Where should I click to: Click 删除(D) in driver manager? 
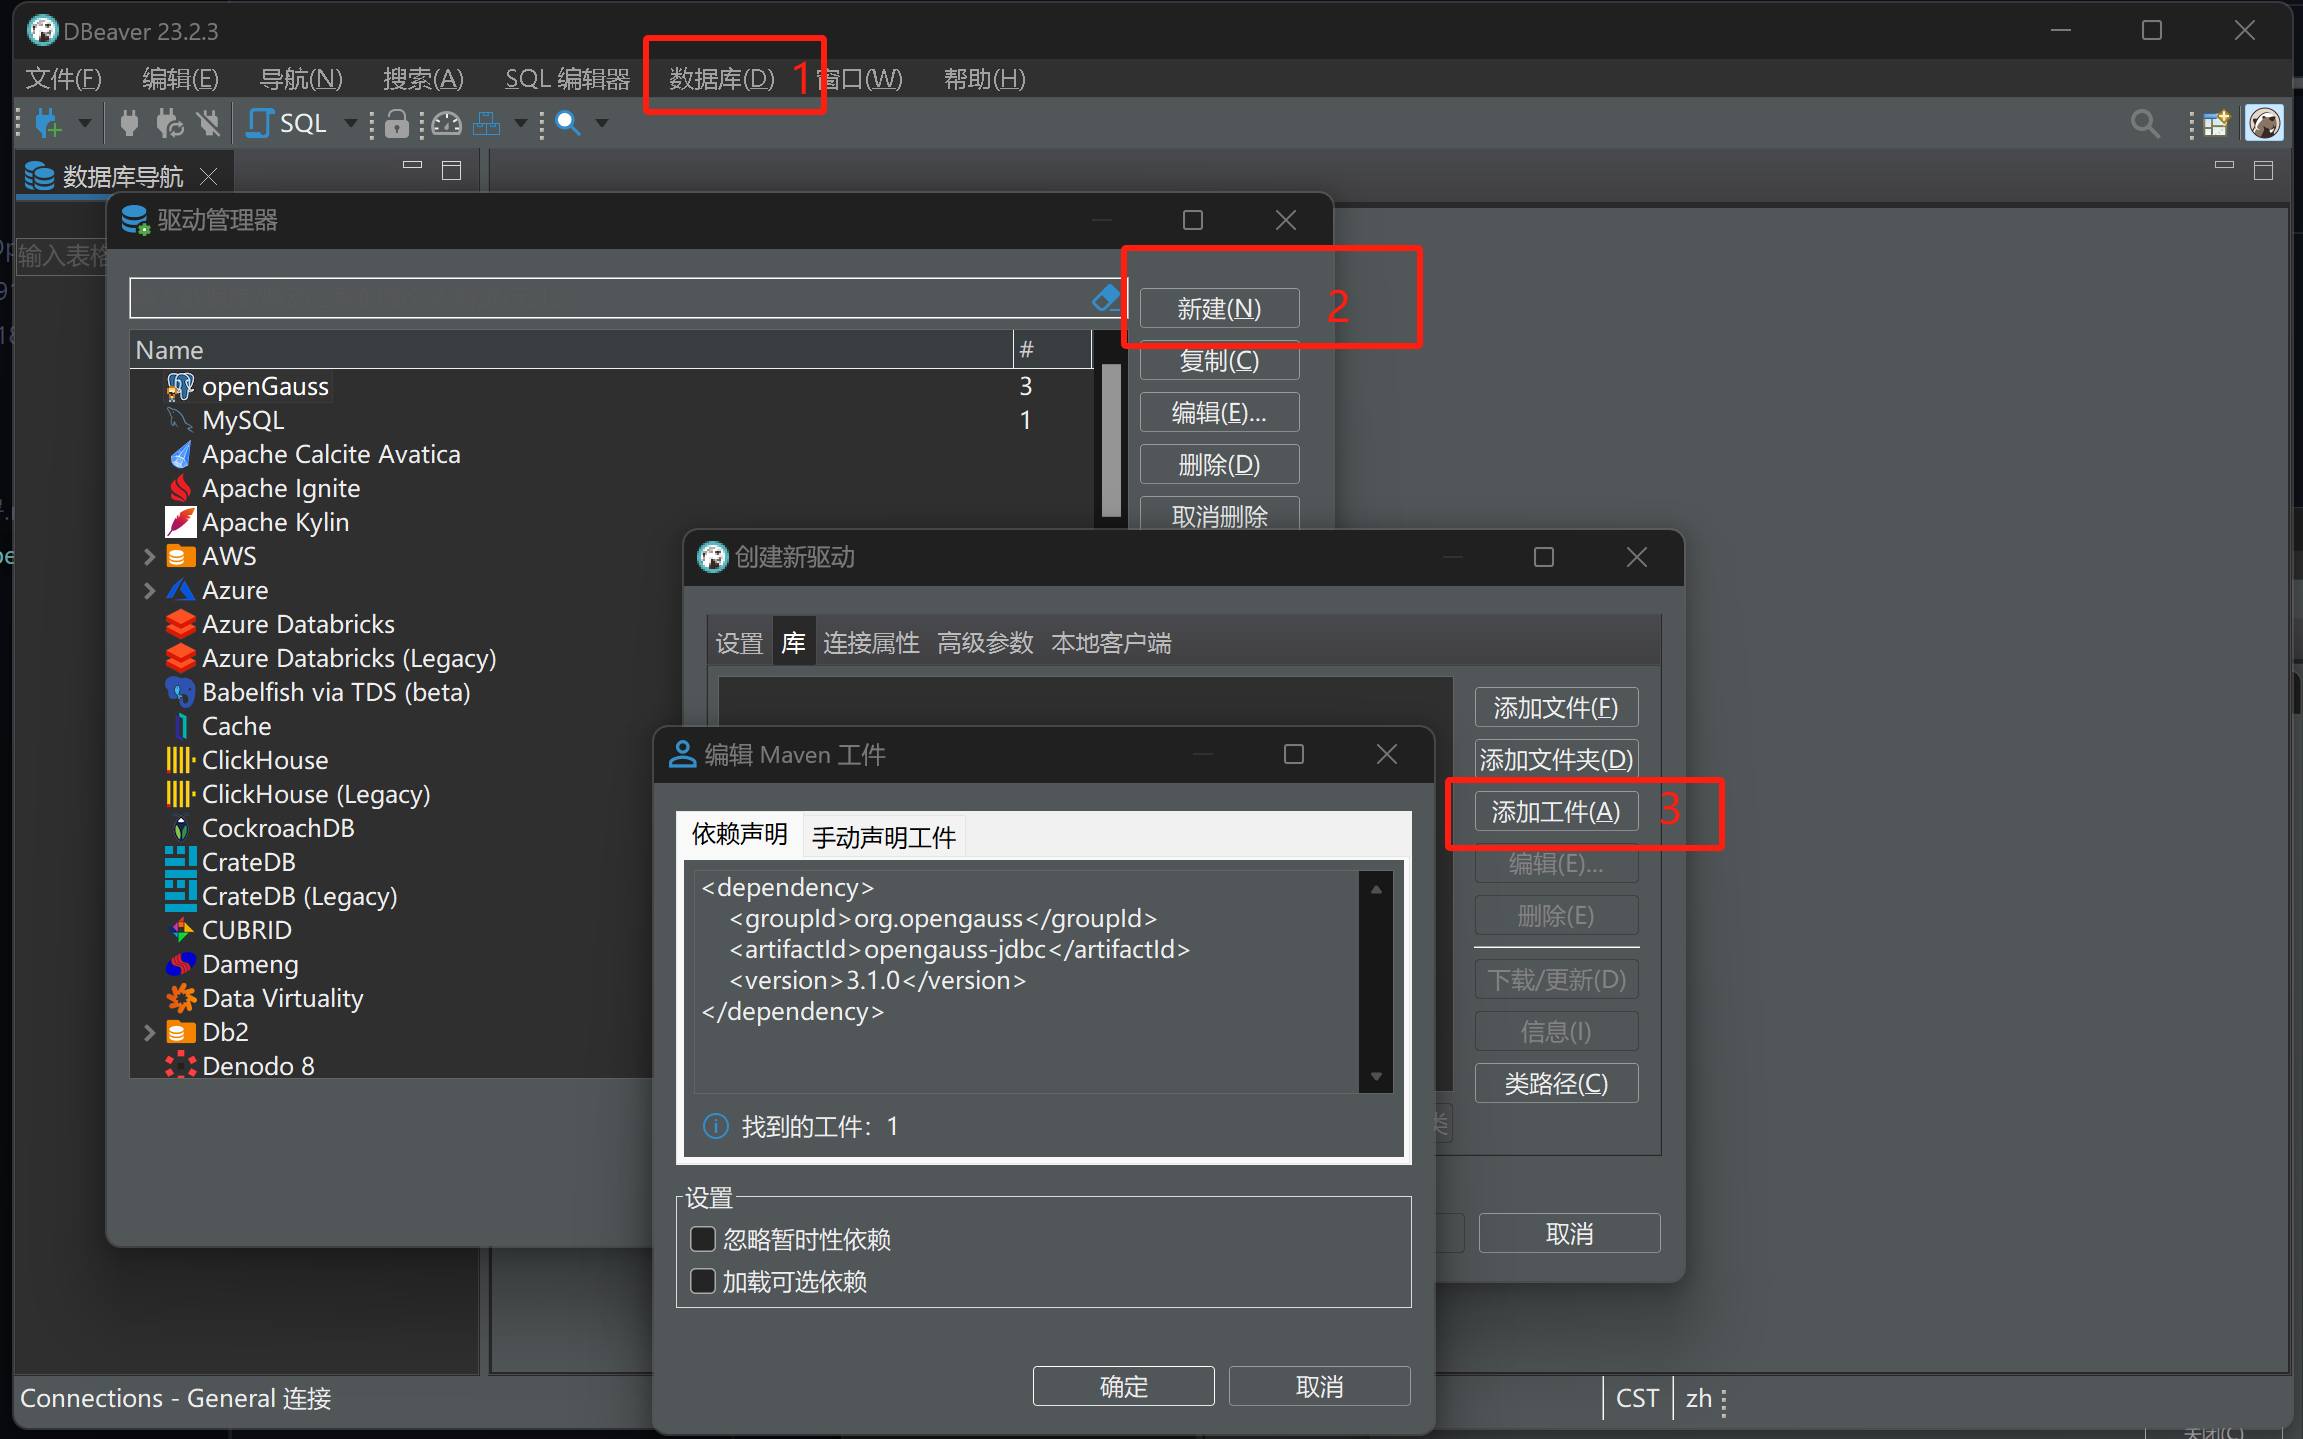tap(1219, 464)
